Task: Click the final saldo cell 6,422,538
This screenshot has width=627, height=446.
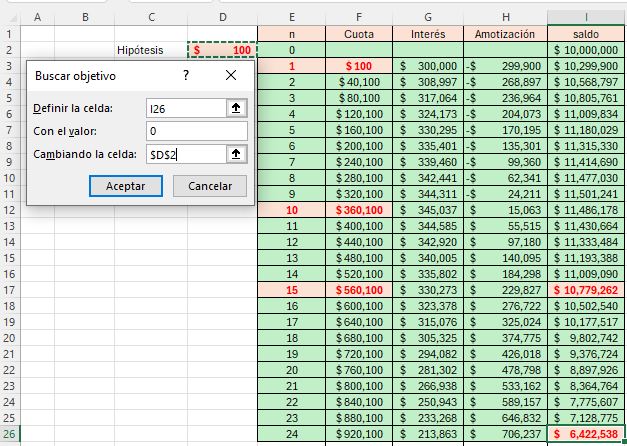Action: pos(586,434)
